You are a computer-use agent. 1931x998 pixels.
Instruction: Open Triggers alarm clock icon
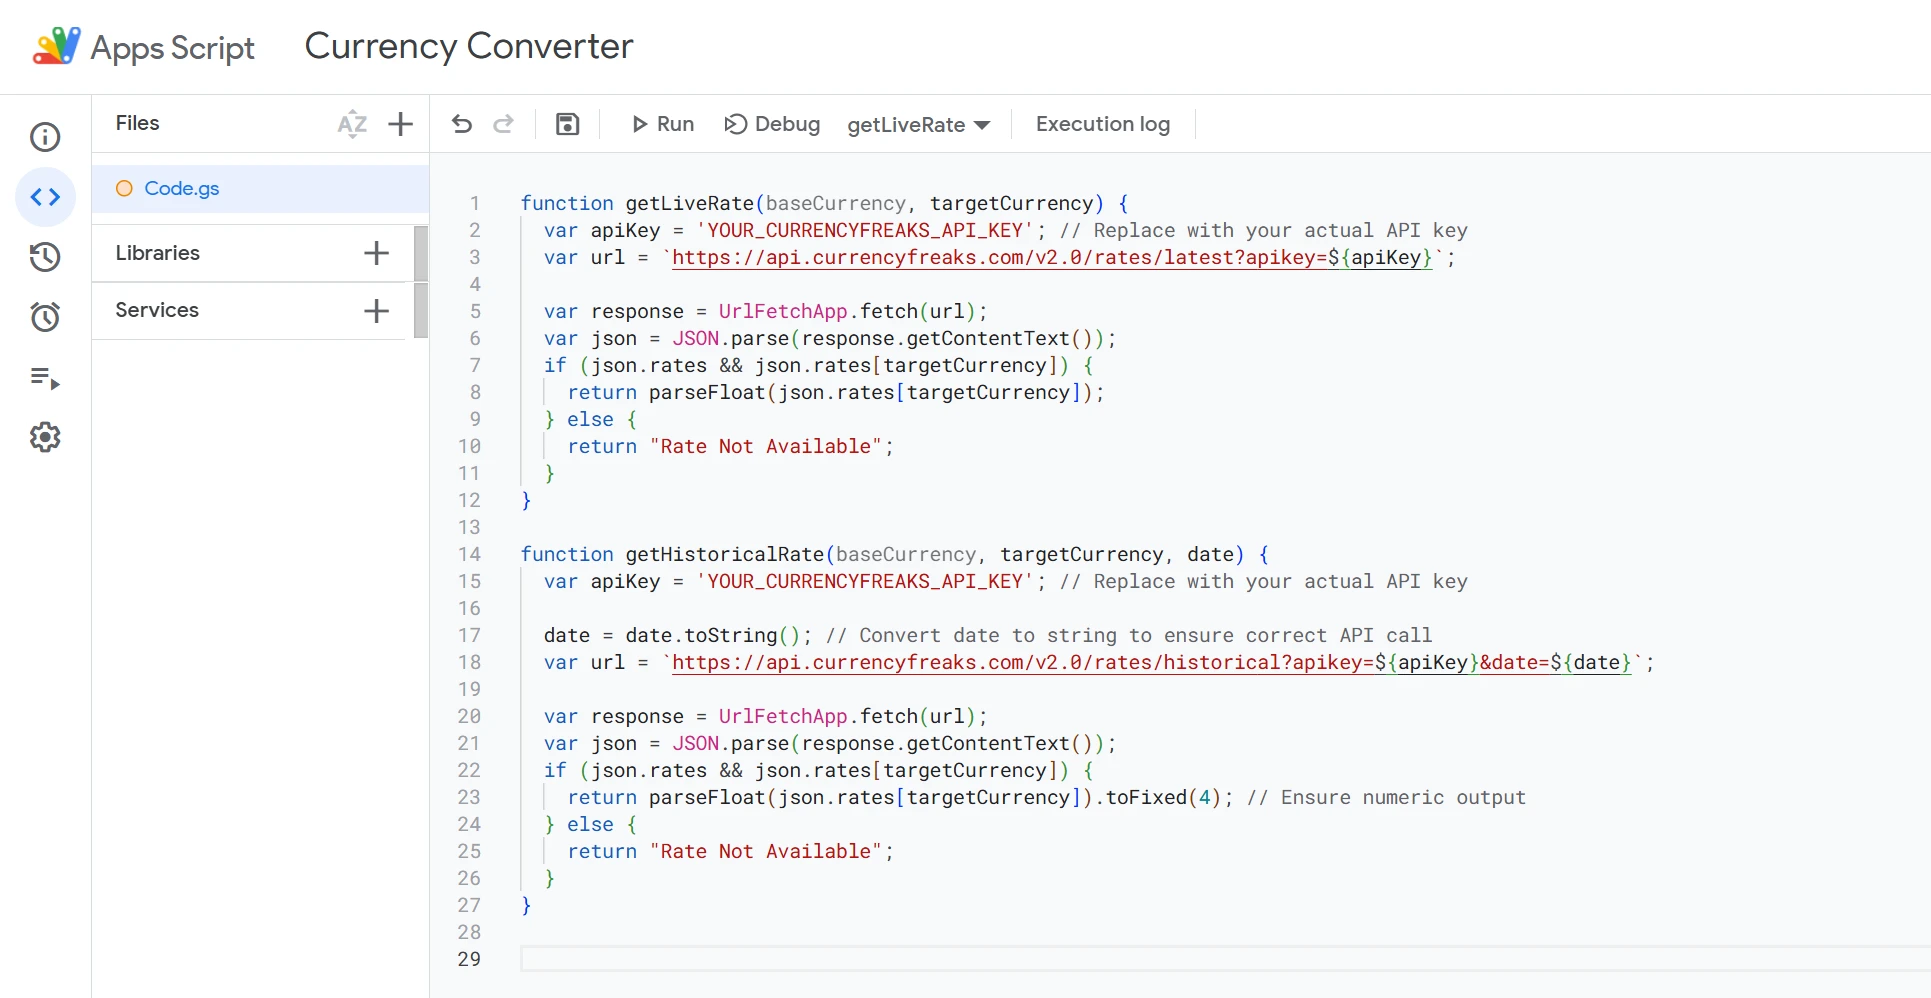coord(45,317)
